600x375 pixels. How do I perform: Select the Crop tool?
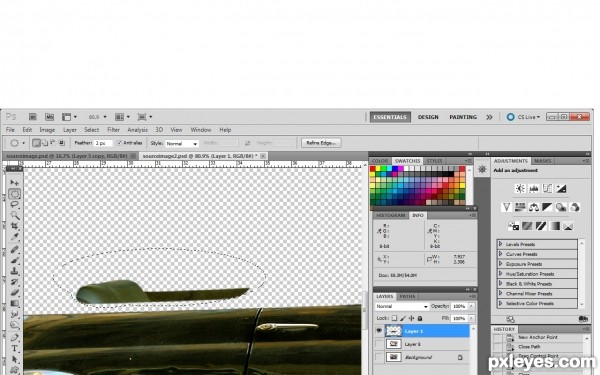(15, 226)
